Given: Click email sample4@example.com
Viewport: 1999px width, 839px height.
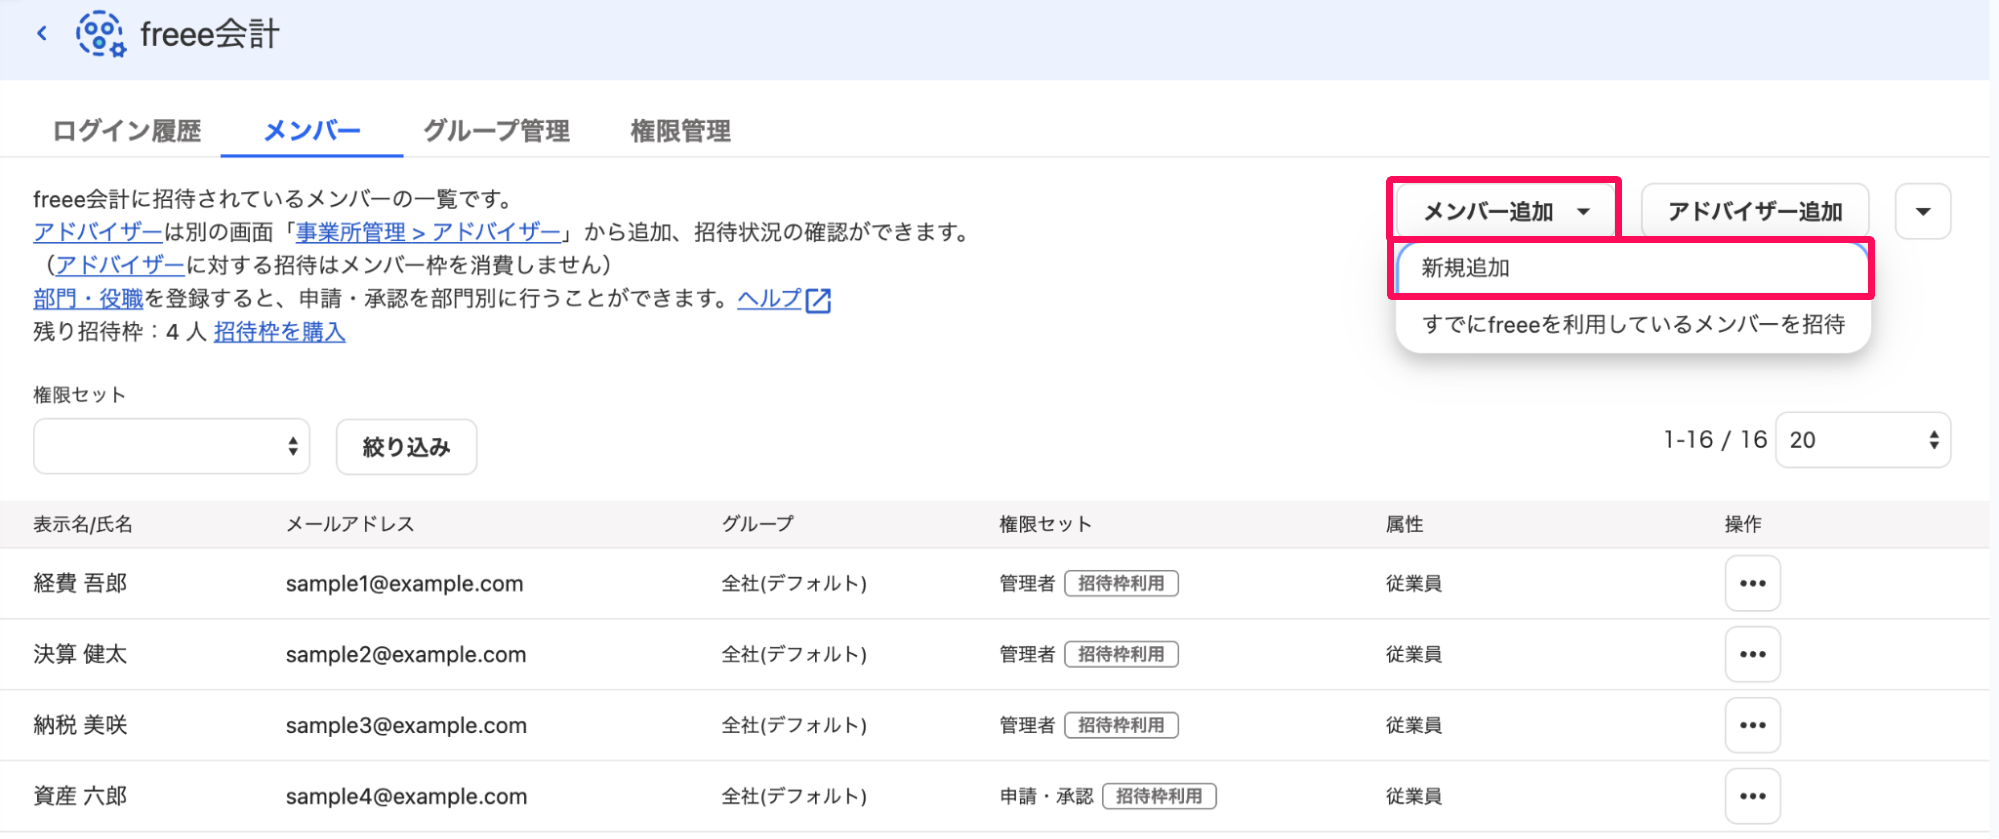Looking at the screenshot, I should [x=405, y=797].
